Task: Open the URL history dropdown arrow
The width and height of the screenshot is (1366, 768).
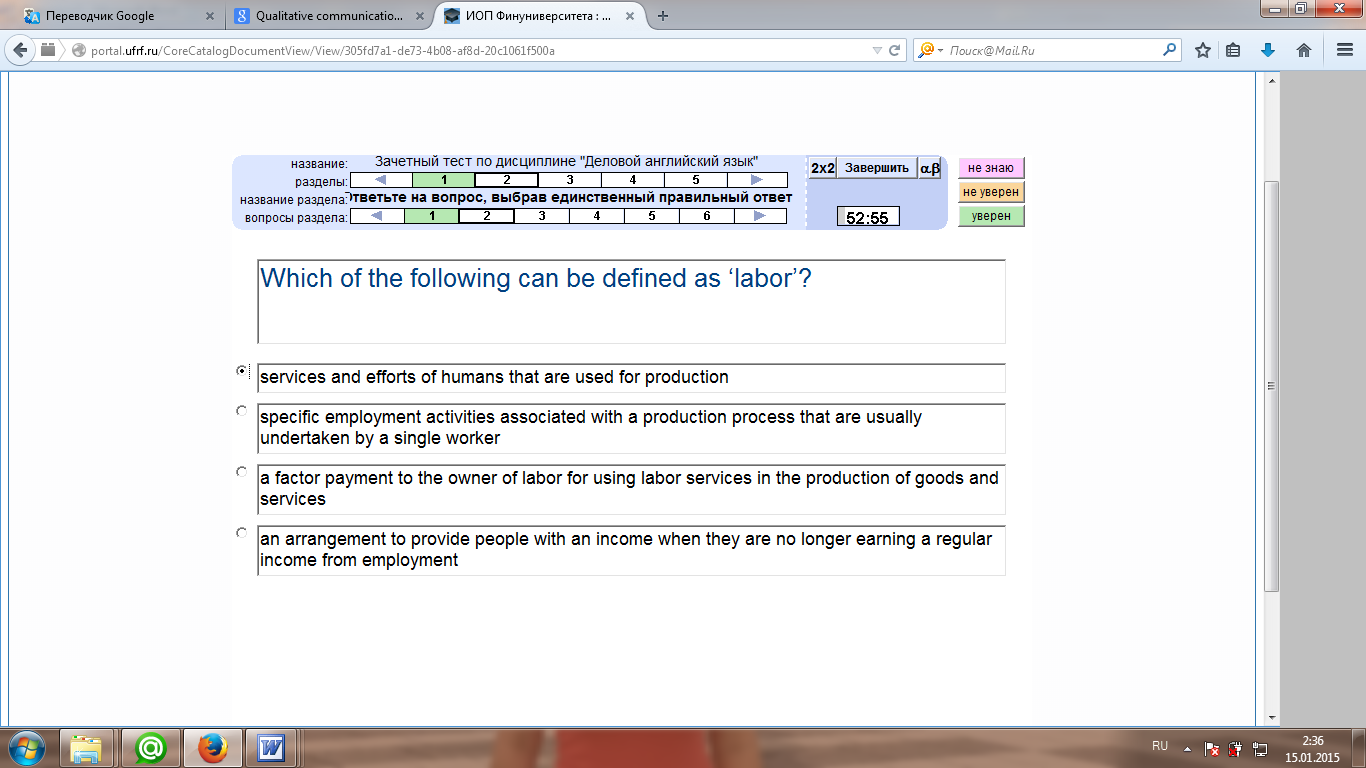Action: pyautogui.click(x=877, y=50)
